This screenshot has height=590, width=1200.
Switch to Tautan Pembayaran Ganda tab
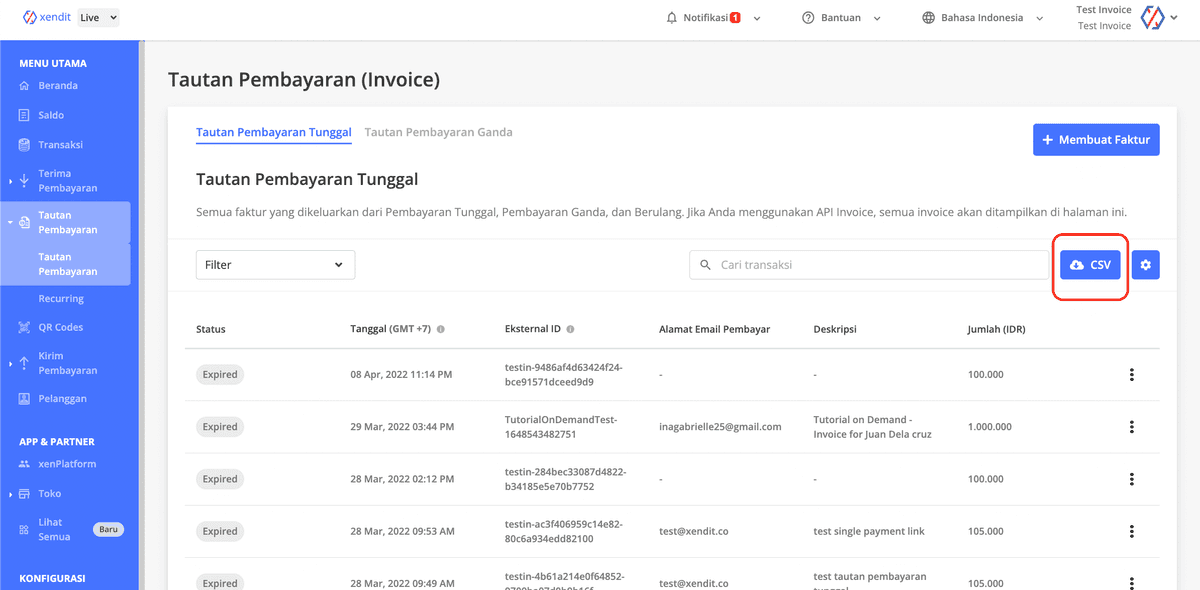pos(438,132)
